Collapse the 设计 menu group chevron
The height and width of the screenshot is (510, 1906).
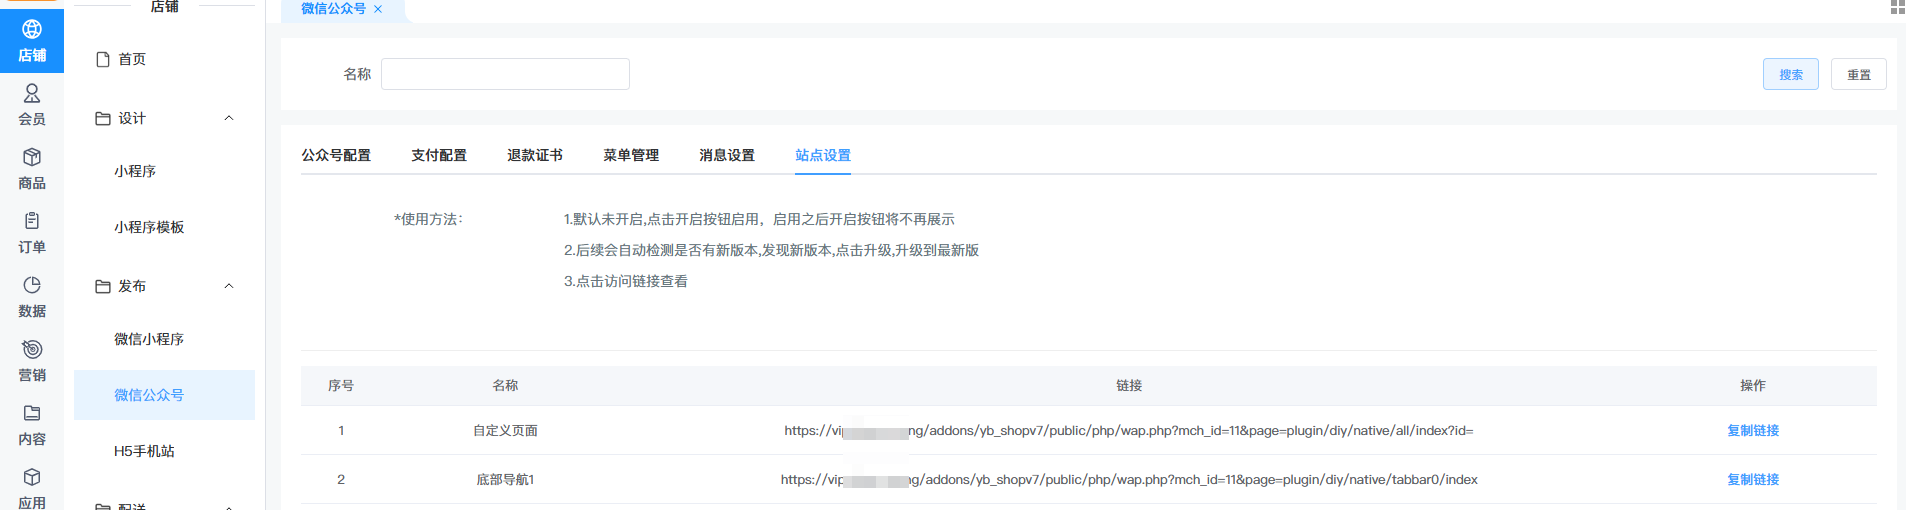pos(229,118)
